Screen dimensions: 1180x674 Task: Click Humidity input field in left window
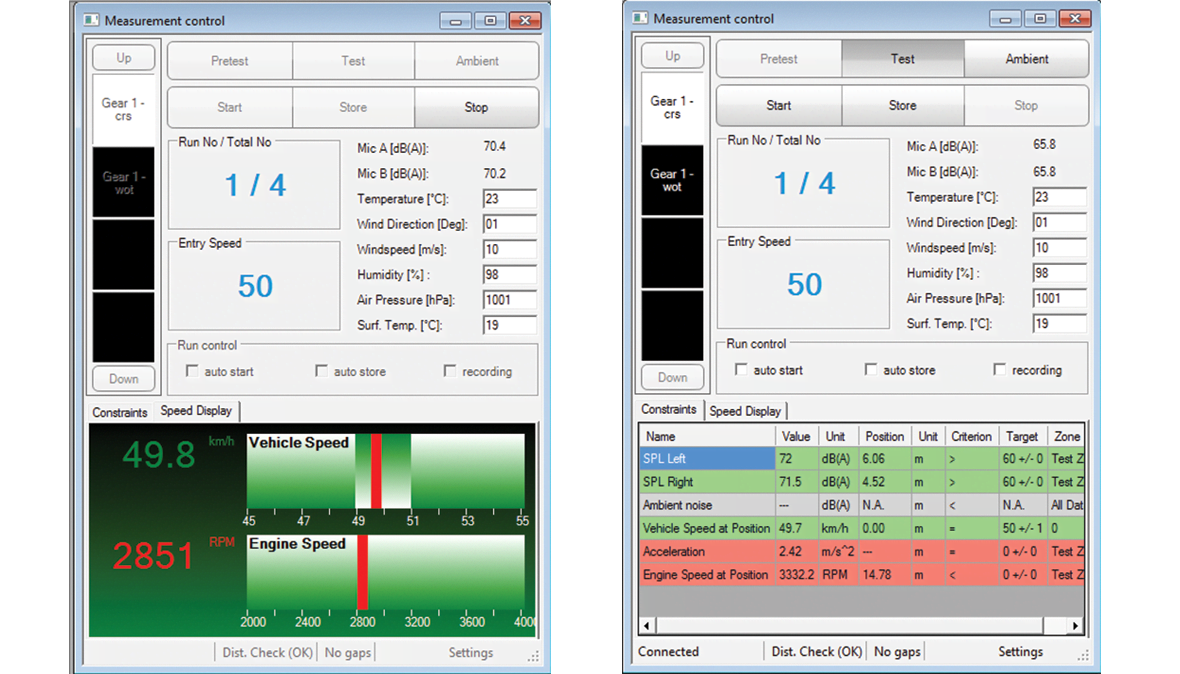coord(509,275)
